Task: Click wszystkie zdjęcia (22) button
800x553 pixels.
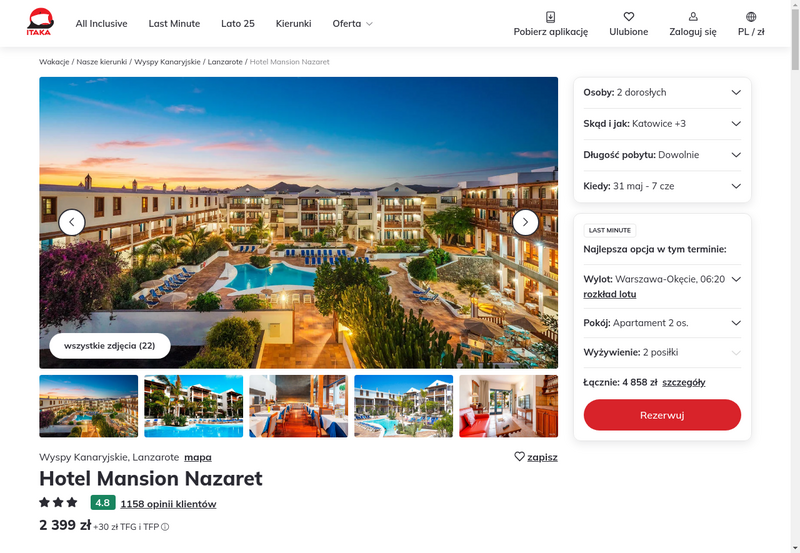Action: click(x=110, y=346)
